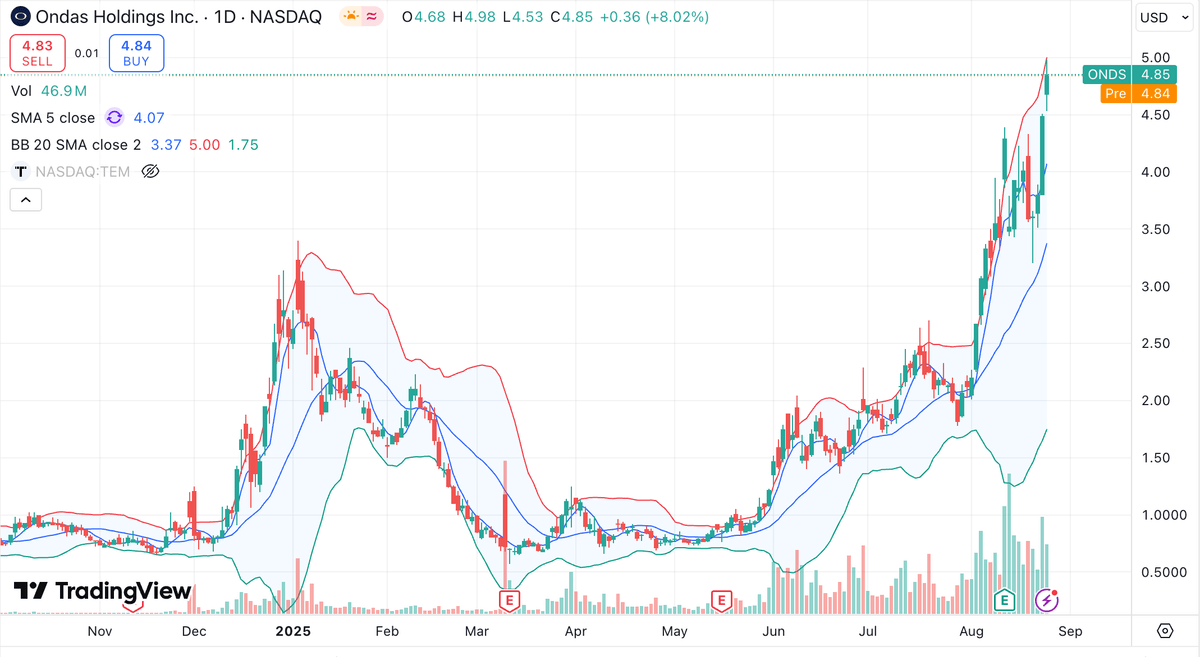Click the pink approximate-sign data icon

point(372,17)
